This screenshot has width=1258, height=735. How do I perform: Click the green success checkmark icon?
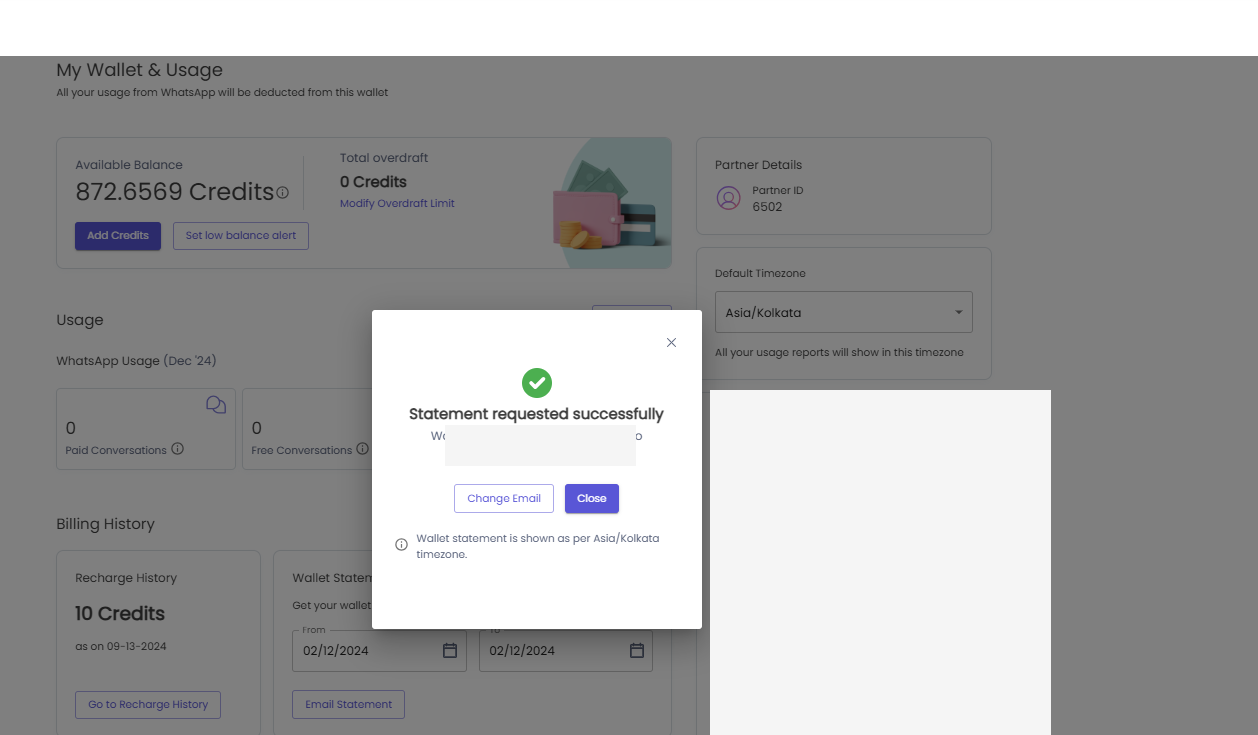click(x=537, y=382)
